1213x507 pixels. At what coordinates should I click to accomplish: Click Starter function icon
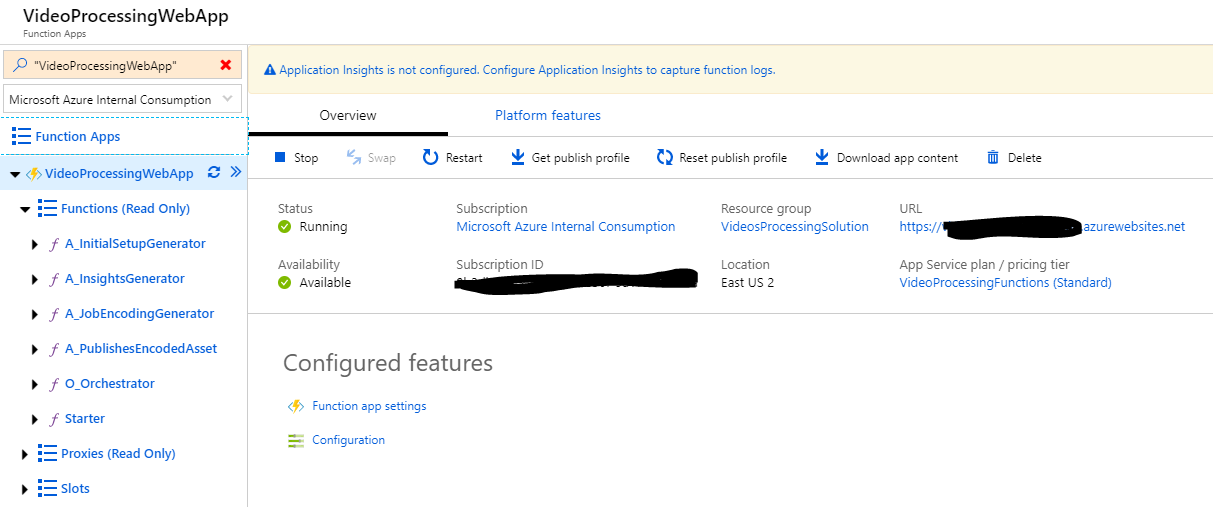pos(54,419)
